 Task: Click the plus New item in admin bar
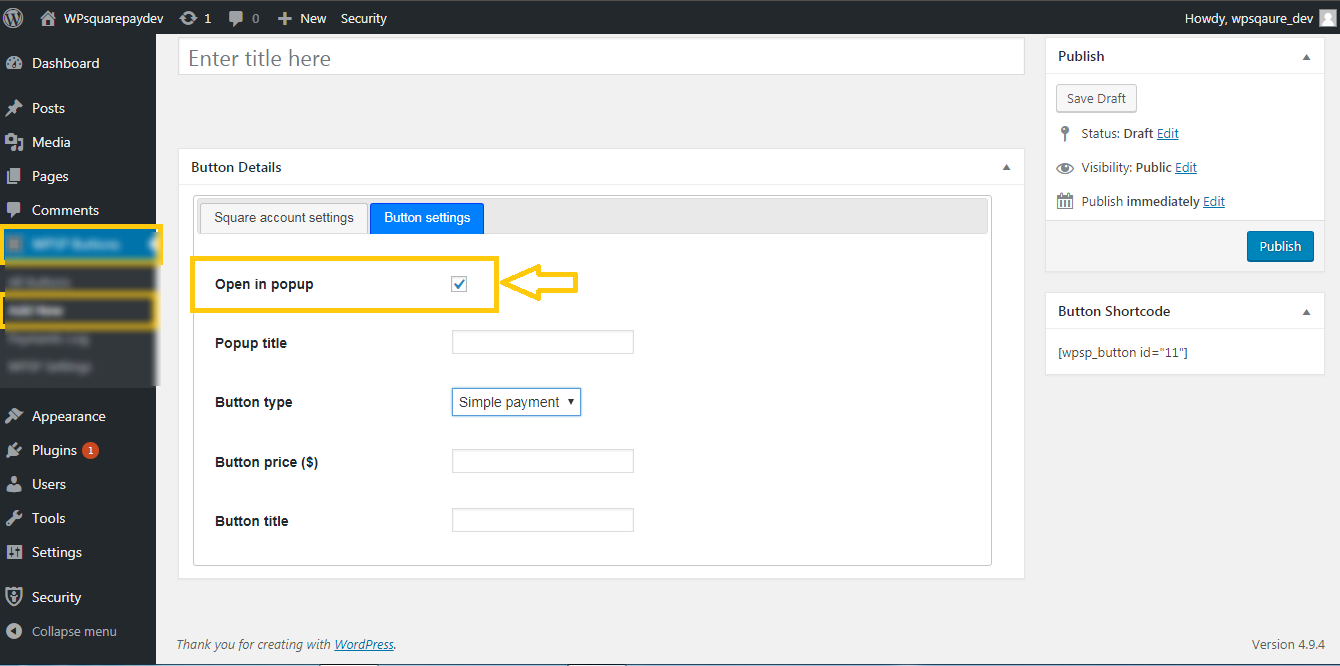[x=302, y=18]
